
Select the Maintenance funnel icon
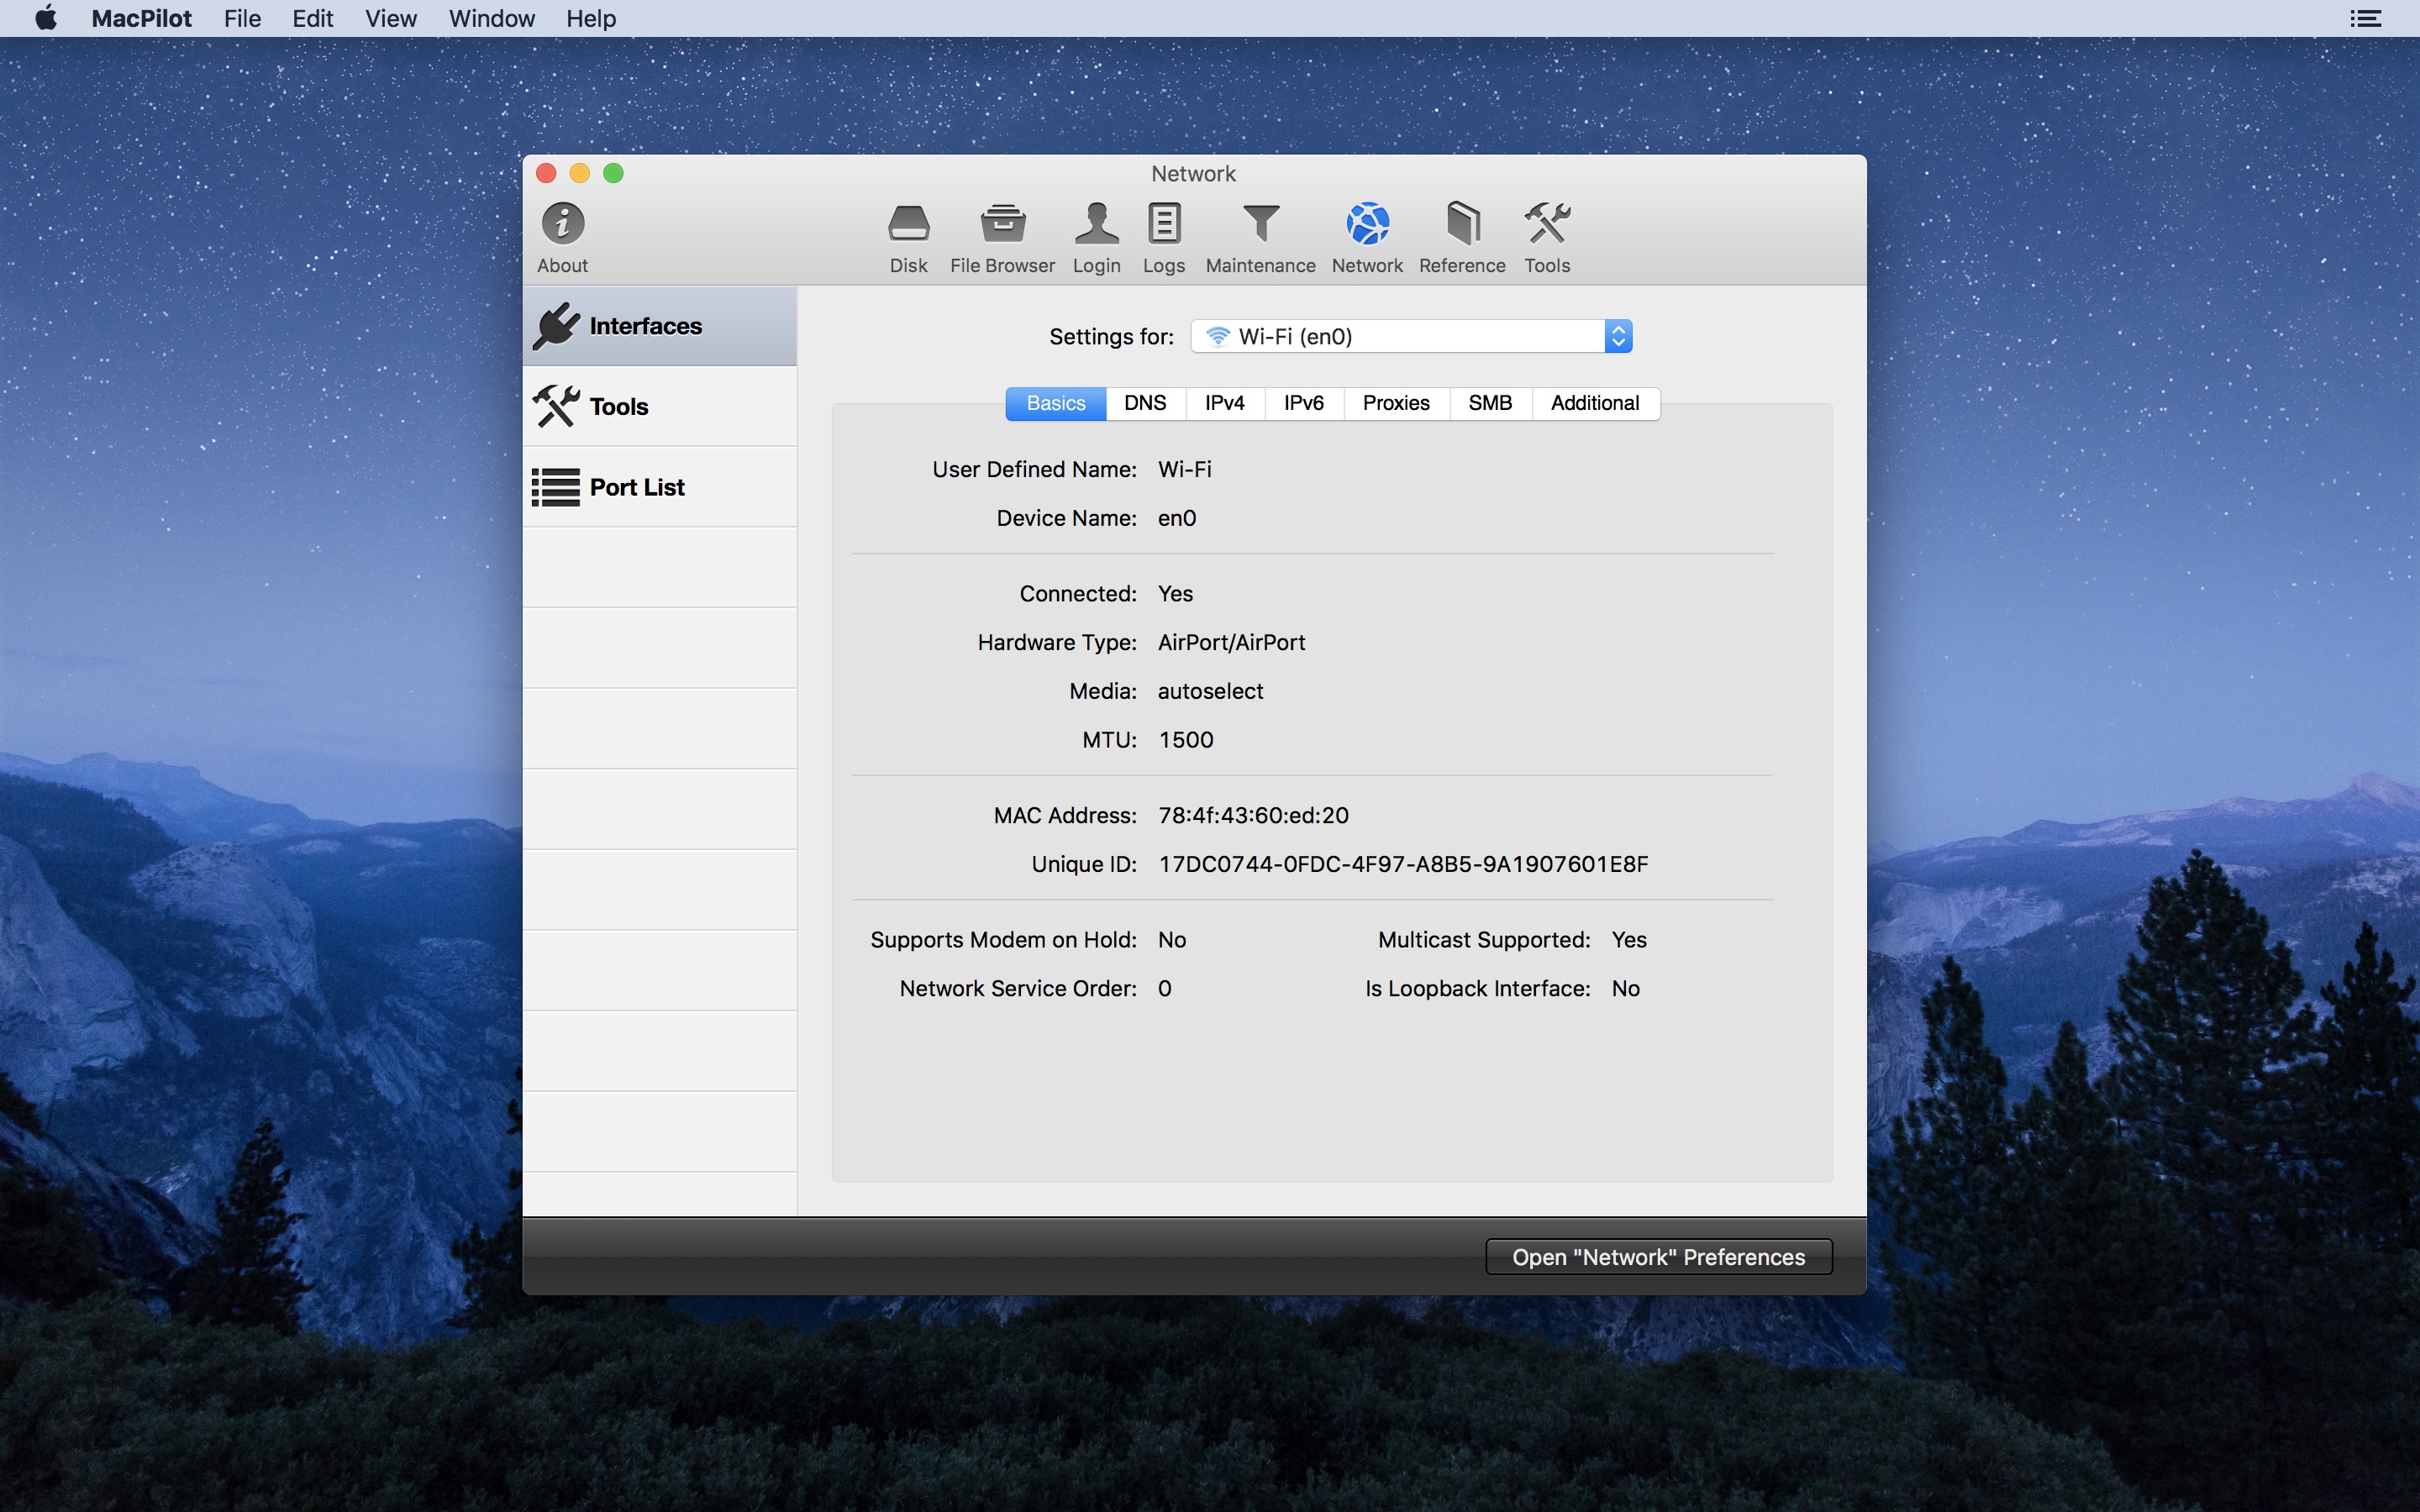[x=1261, y=224]
